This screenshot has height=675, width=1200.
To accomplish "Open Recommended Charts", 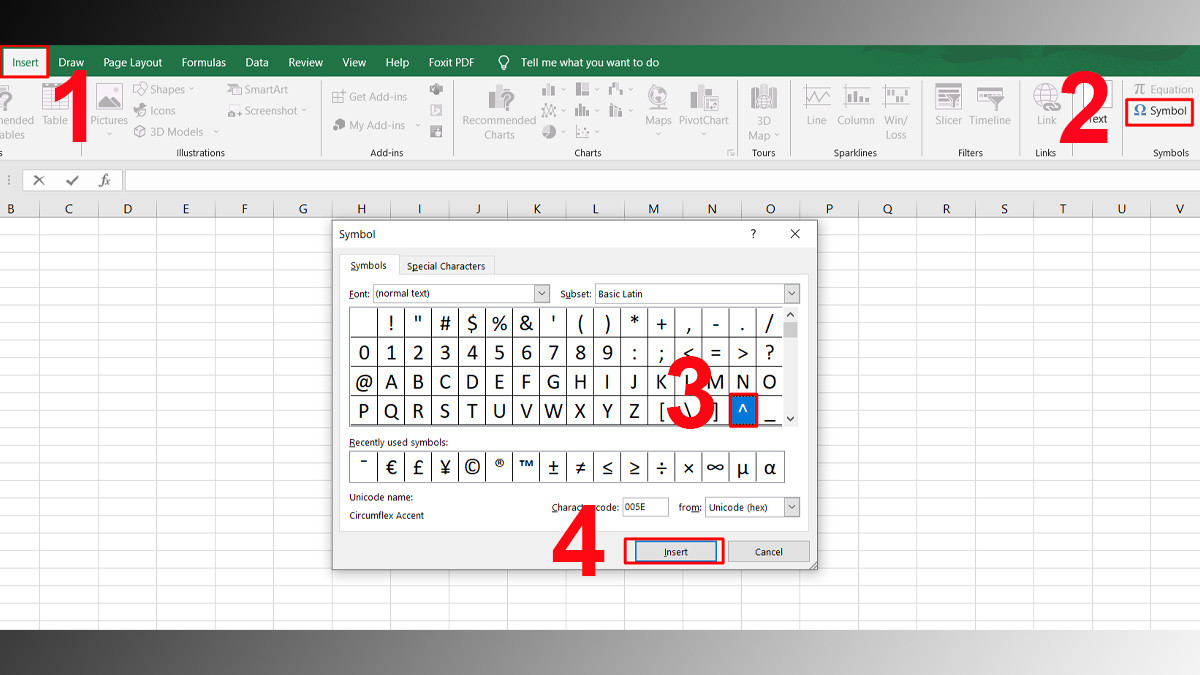I will click(x=499, y=111).
